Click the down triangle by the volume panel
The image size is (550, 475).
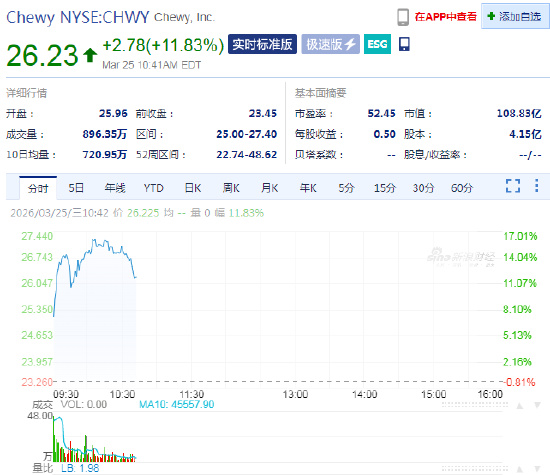[x=537, y=406]
